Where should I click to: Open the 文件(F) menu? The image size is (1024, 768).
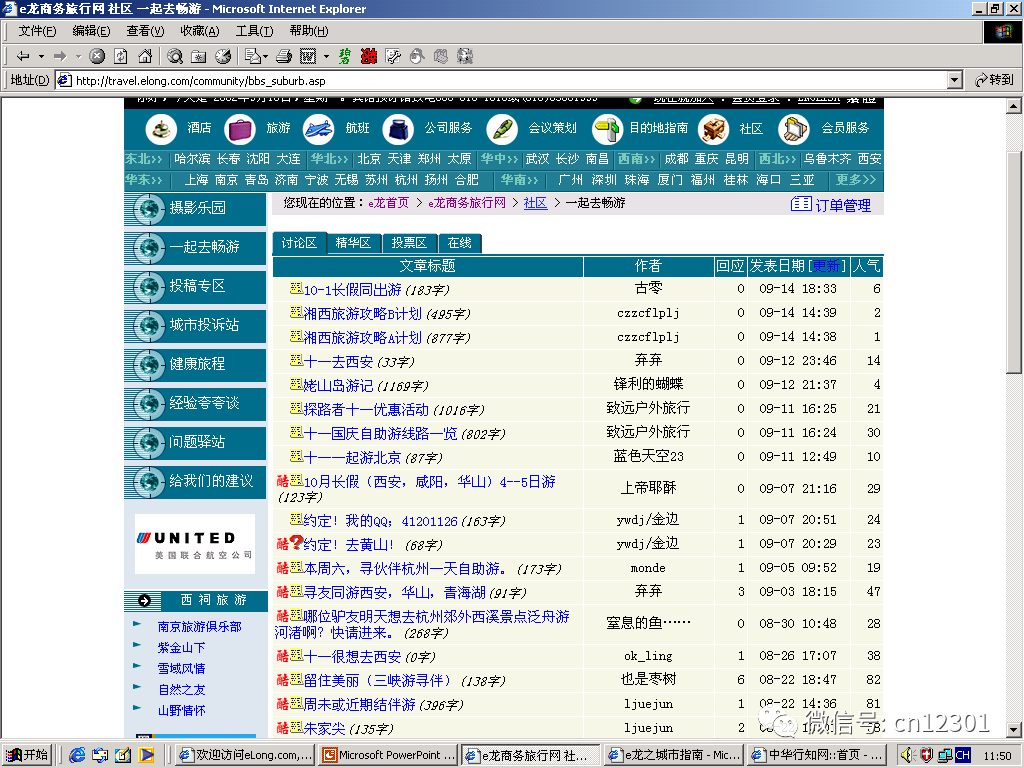(x=37, y=31)
